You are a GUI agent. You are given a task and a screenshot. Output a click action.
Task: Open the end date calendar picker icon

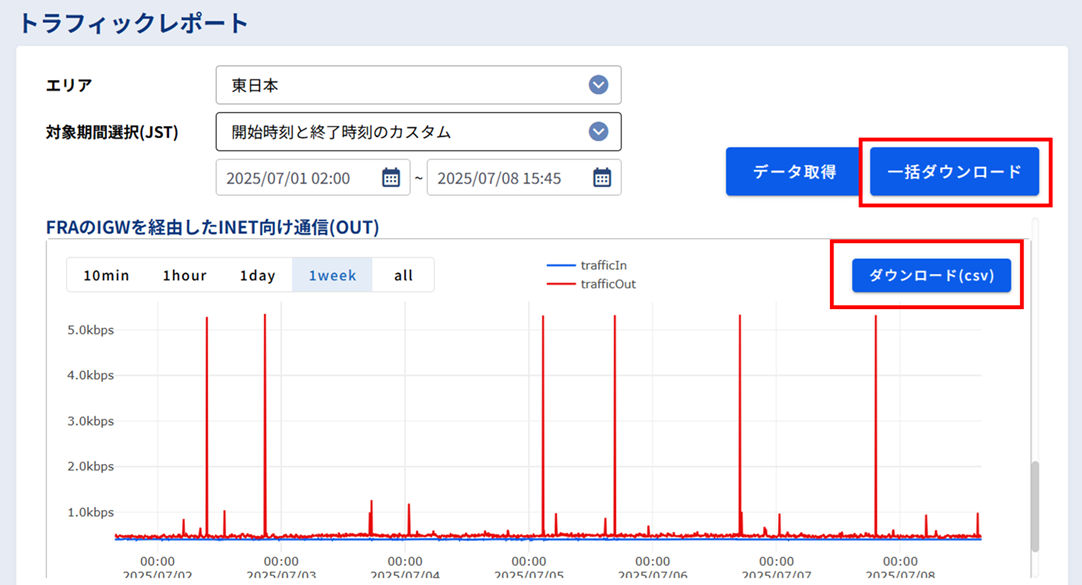602,178
